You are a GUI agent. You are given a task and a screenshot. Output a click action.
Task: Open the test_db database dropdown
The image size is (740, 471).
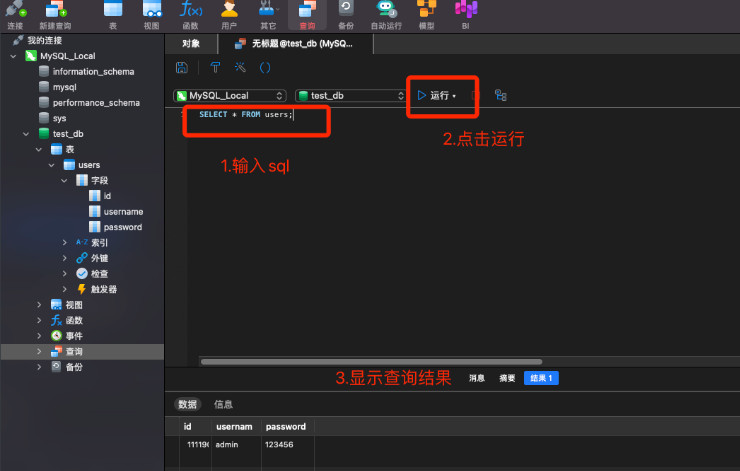[x=351, y=96]
